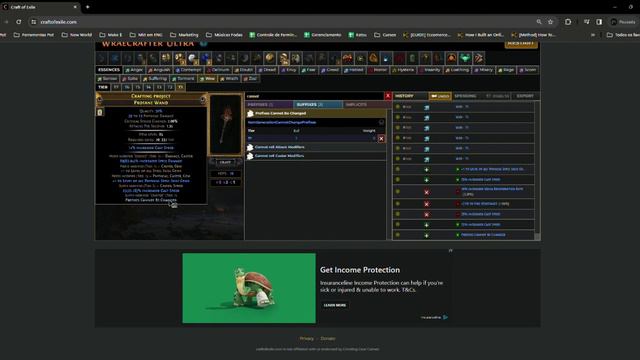Screen dimensions: 640x360
Task: Open the Suffixes tab
Action: pyautogui.click(x=318, y=104)
